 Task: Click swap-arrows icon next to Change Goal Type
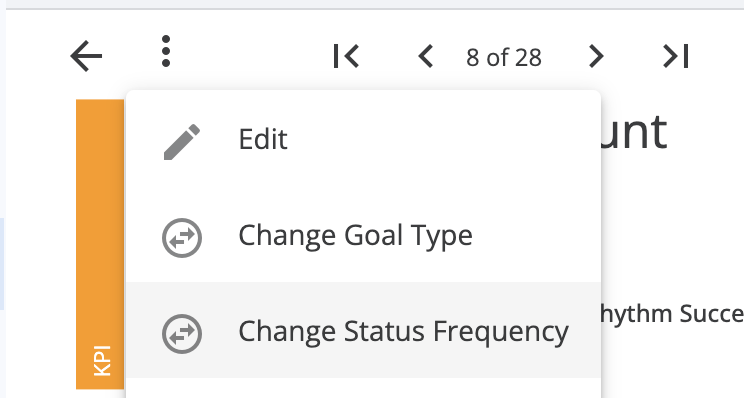click(182, 238)
